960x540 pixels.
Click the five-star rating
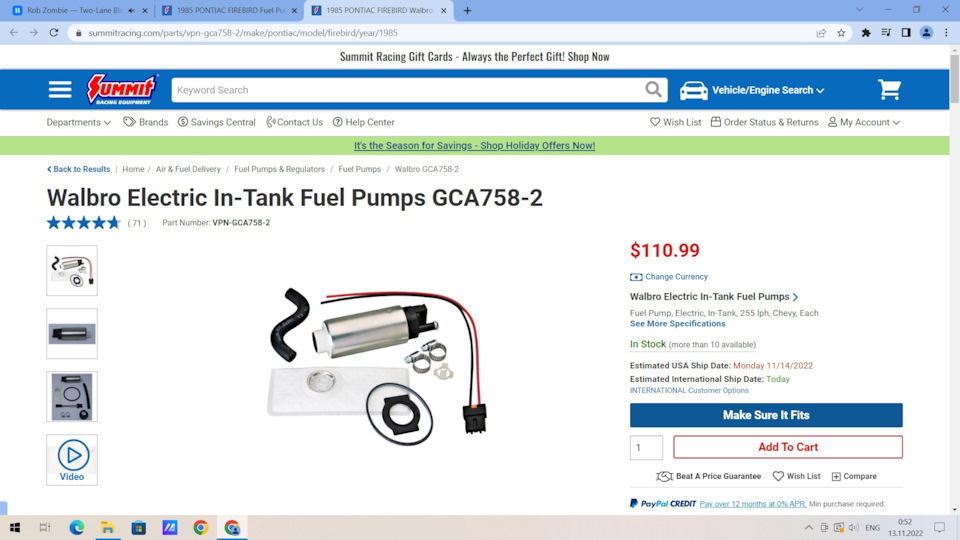(x=84, y=223)
